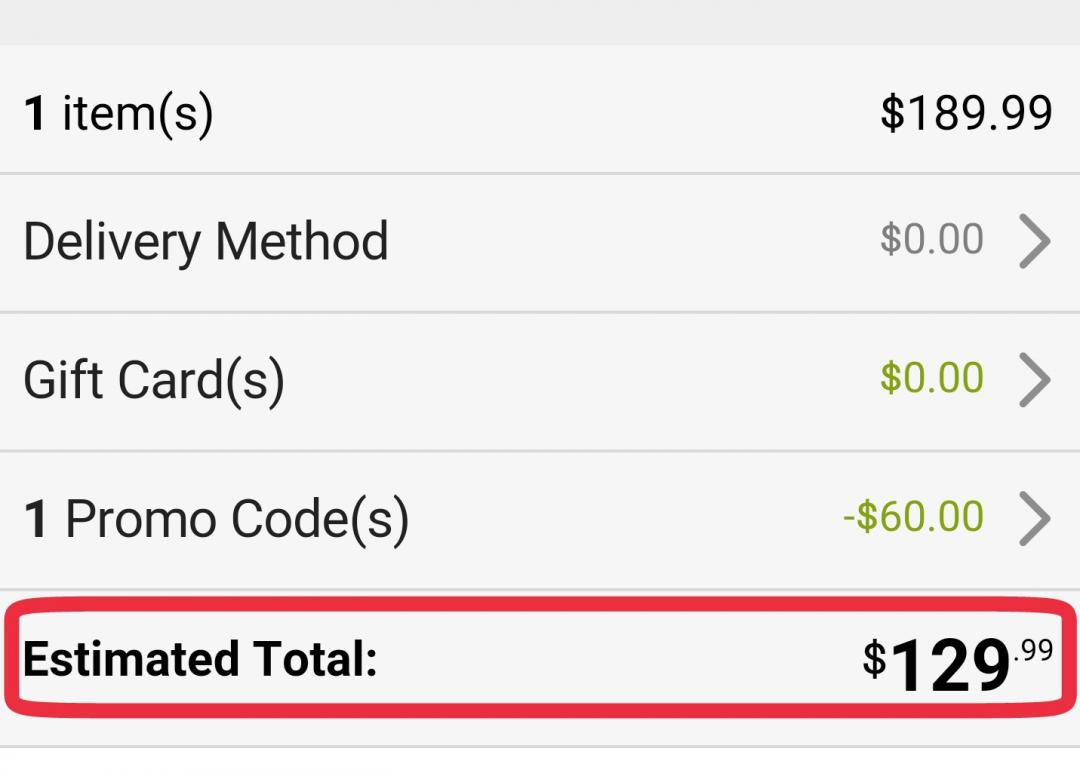This screenshot has width=1080, height=770.
Task: Select the item(s) count label
Action: pos(137,113)
